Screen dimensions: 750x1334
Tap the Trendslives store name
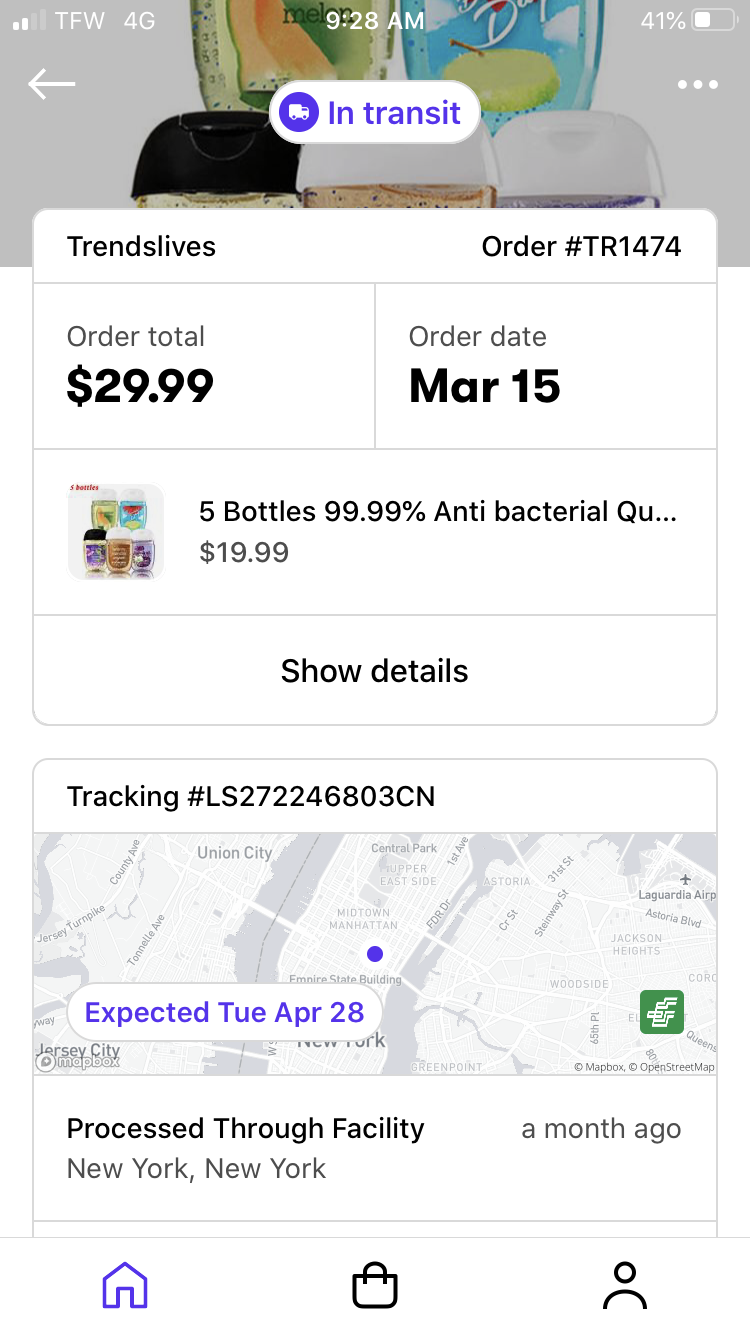tap(141, 246)
